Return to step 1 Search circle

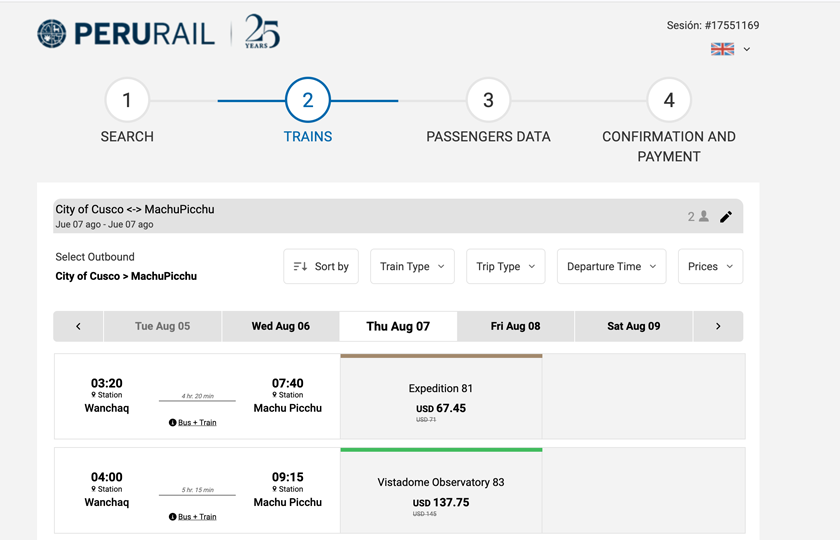click(127, 100)
